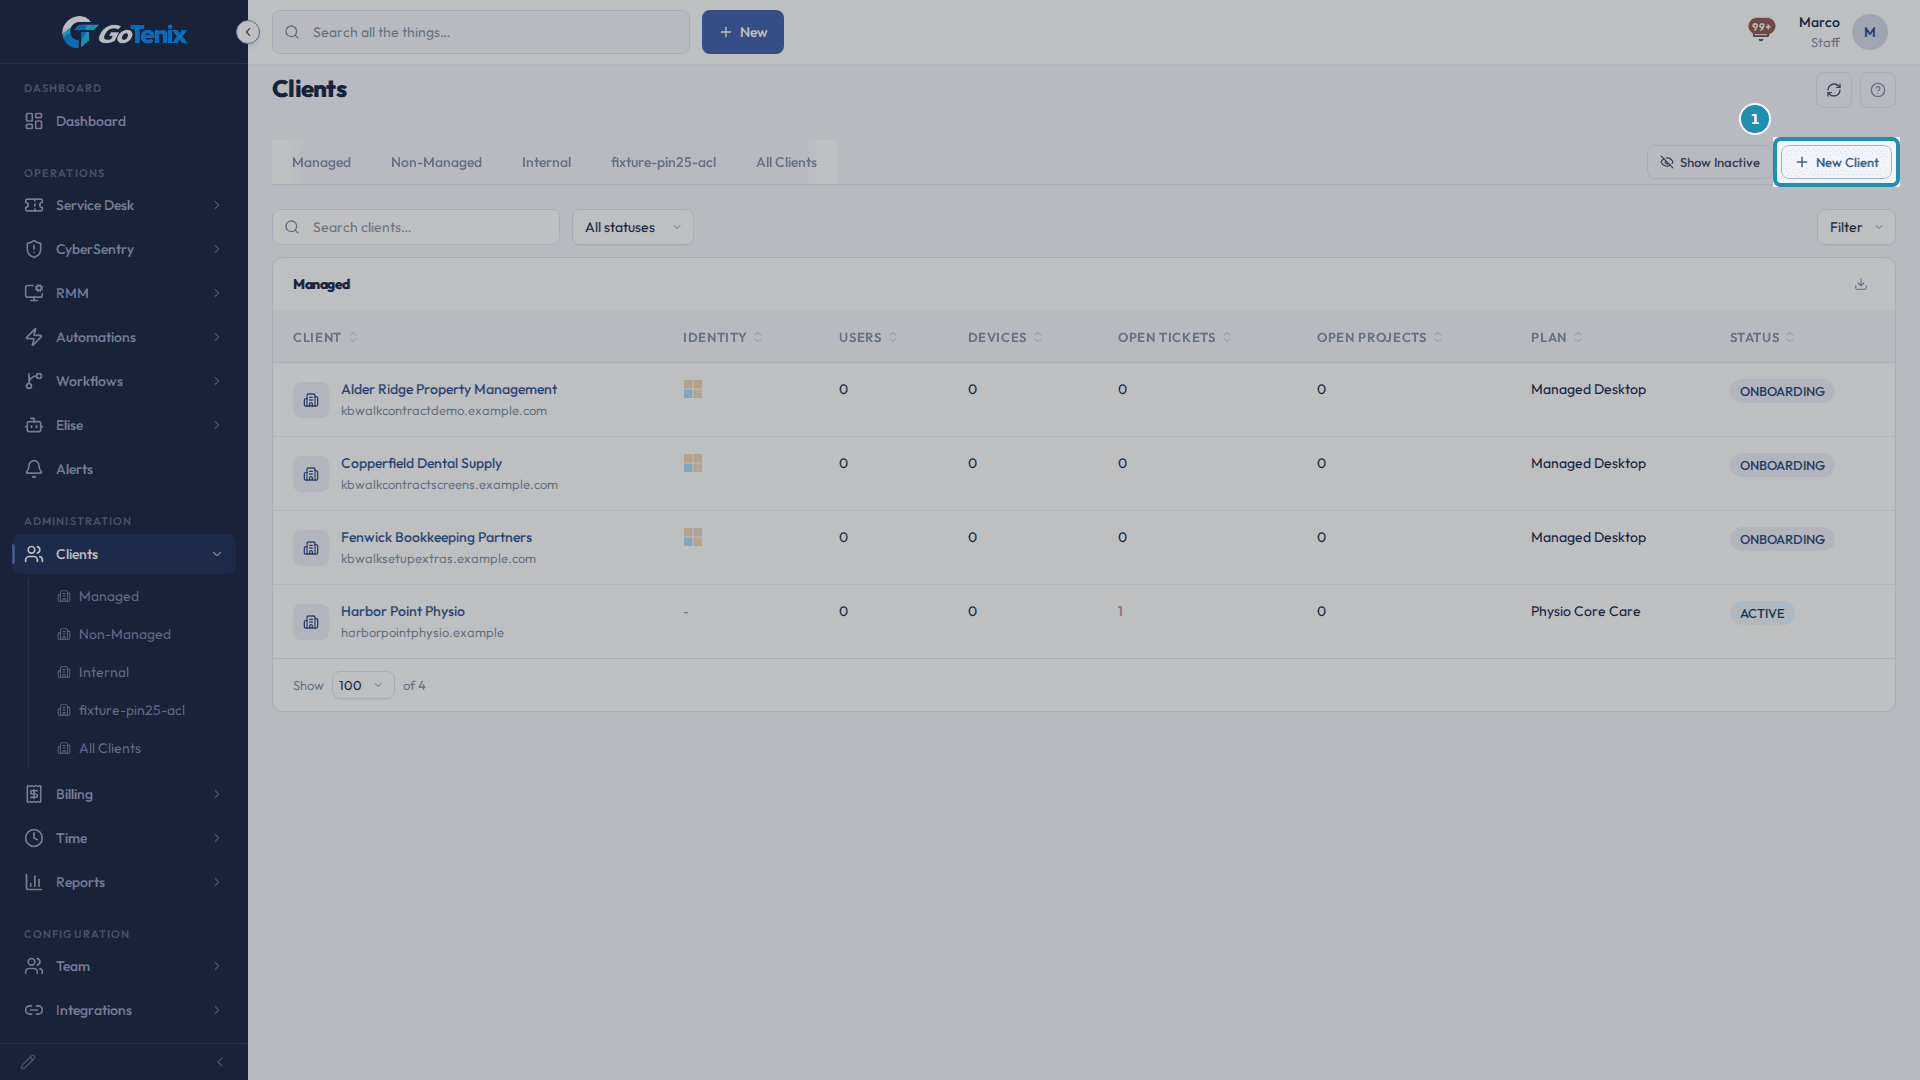The width and height of the screenshot is (1920, 1080).
Task: Sort by the PLAN column
Action: pos(1557,337)
